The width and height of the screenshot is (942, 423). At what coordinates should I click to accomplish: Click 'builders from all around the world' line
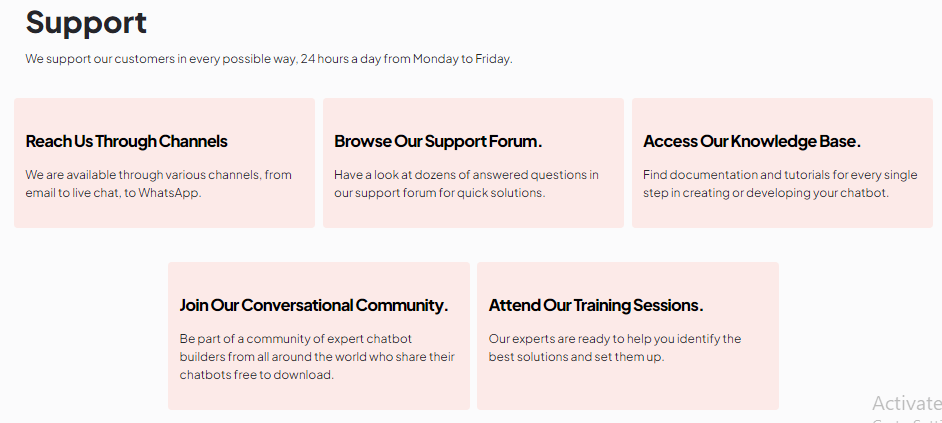pos(317,357)
